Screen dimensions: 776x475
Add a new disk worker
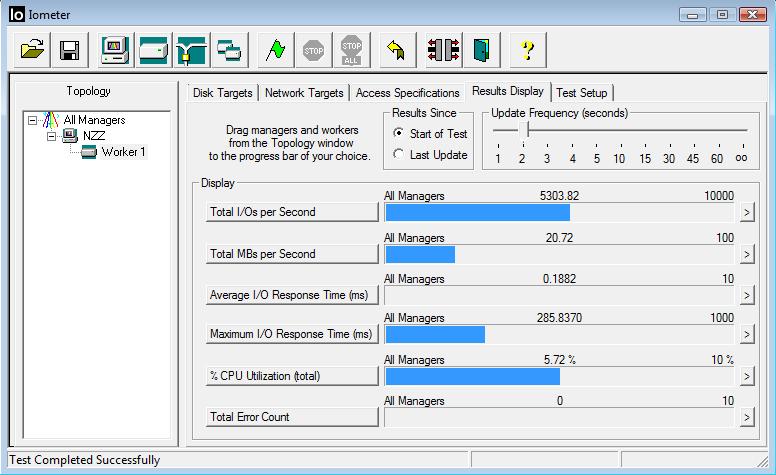153,50
